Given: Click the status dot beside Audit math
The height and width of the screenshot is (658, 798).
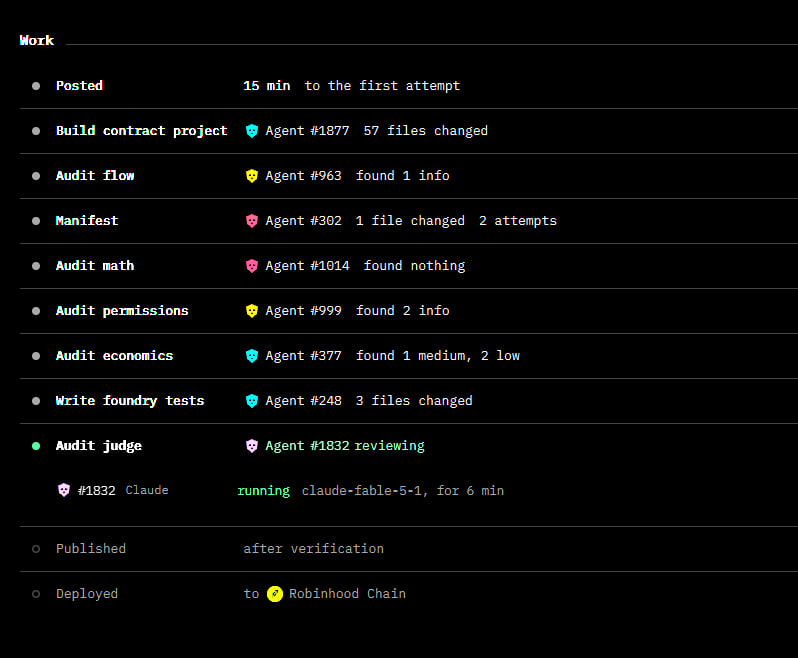Looking at the screenshot, I should tap(36, 266).
